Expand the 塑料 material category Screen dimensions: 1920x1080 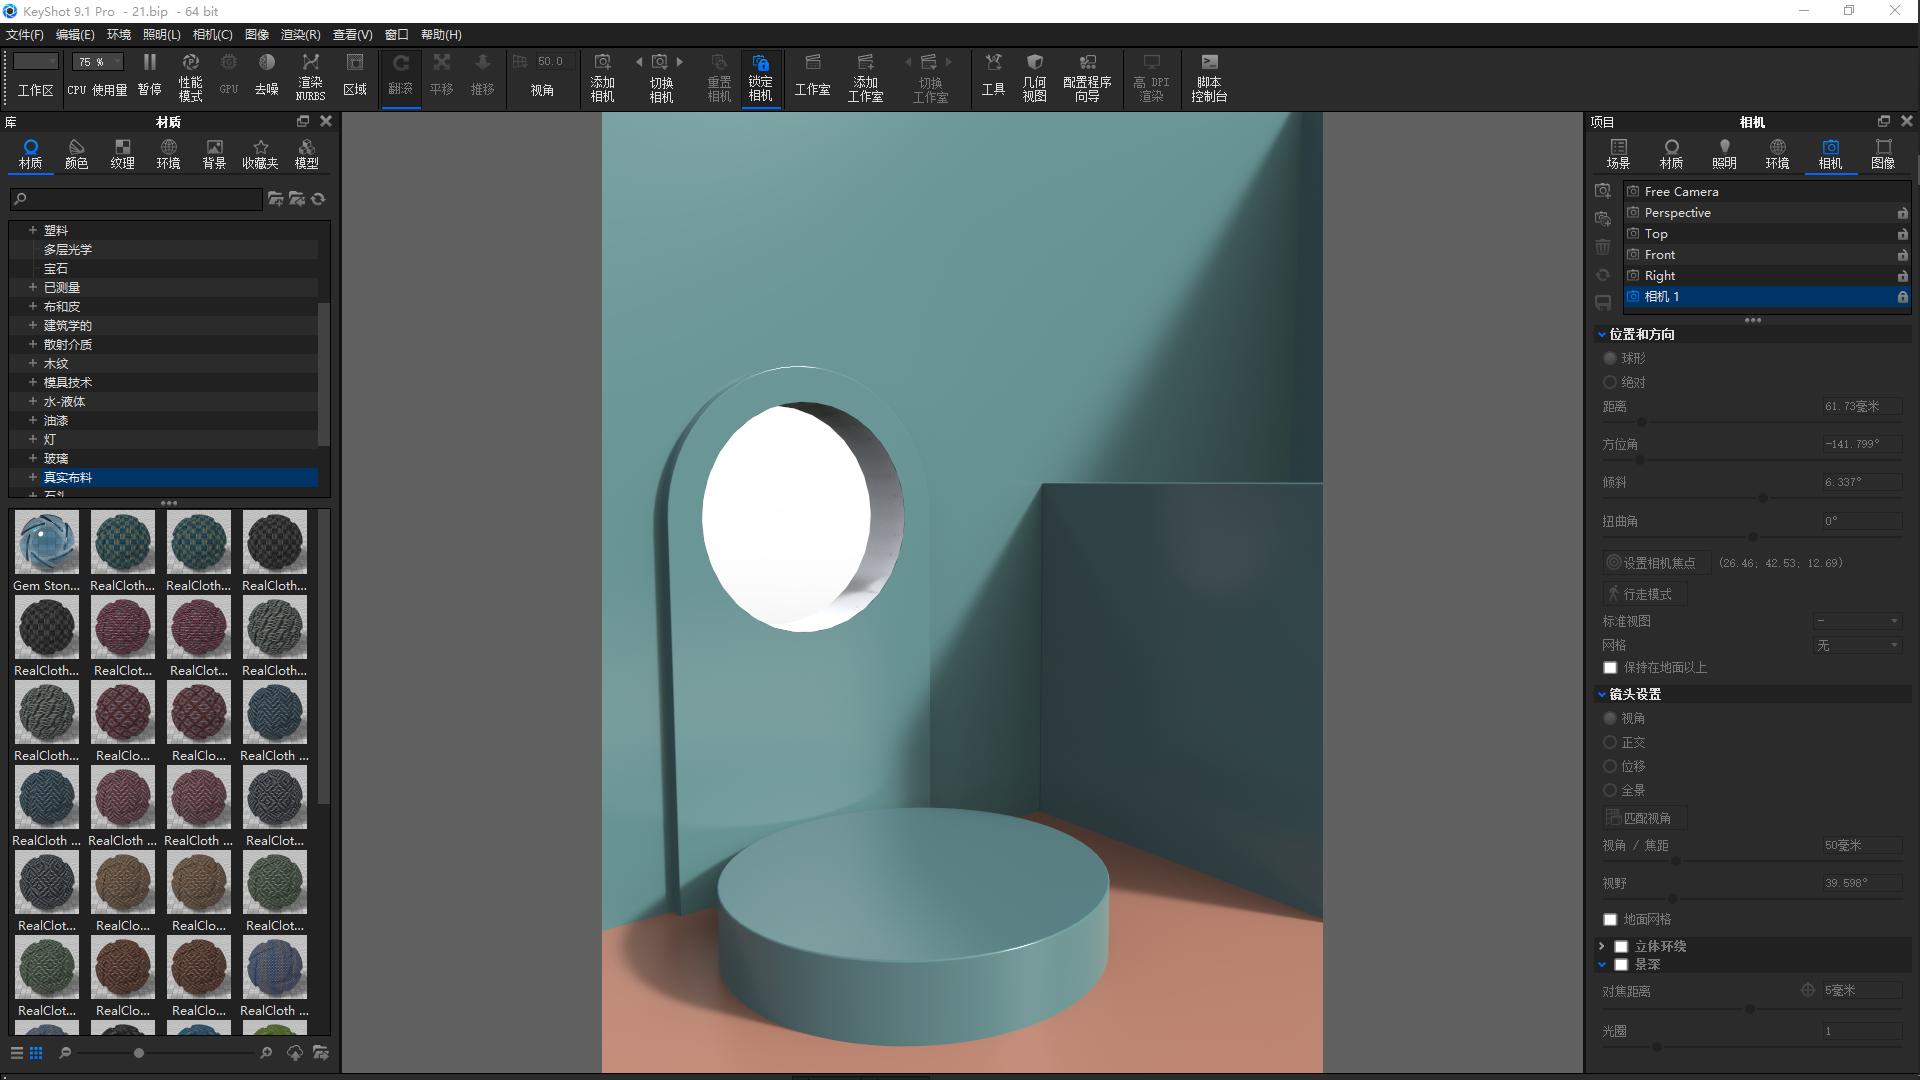coord(32,230)
